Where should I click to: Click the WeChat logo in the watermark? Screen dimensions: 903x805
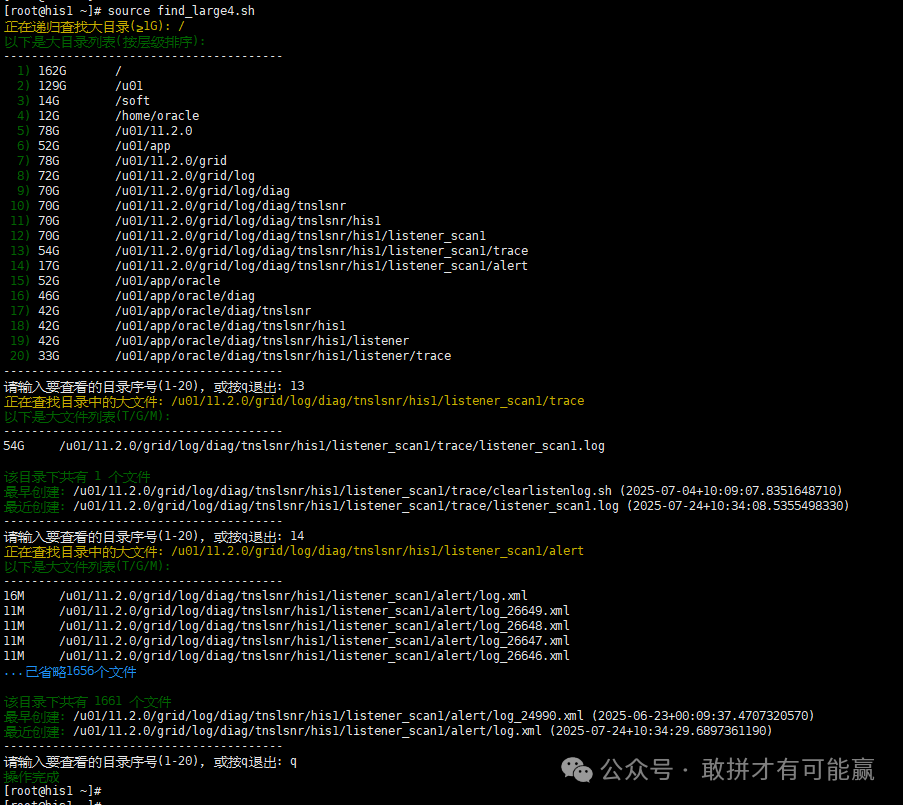(x=576, y=768)
